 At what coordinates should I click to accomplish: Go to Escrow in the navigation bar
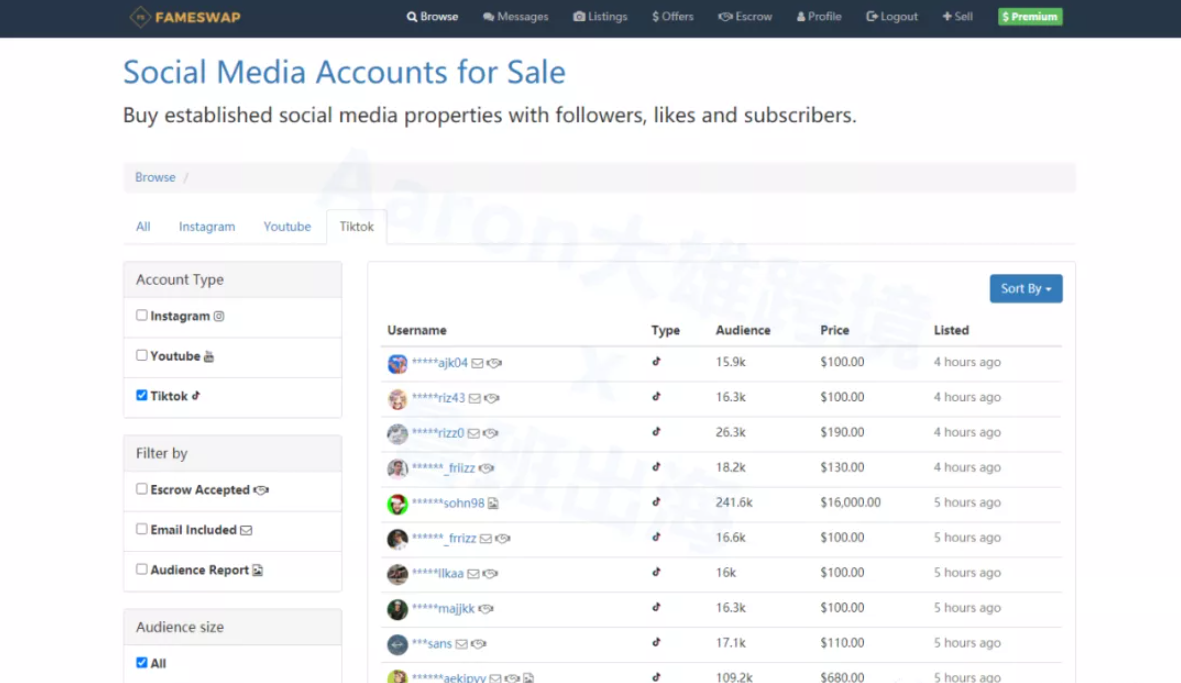pyautogui.click(x=745, y=17)
